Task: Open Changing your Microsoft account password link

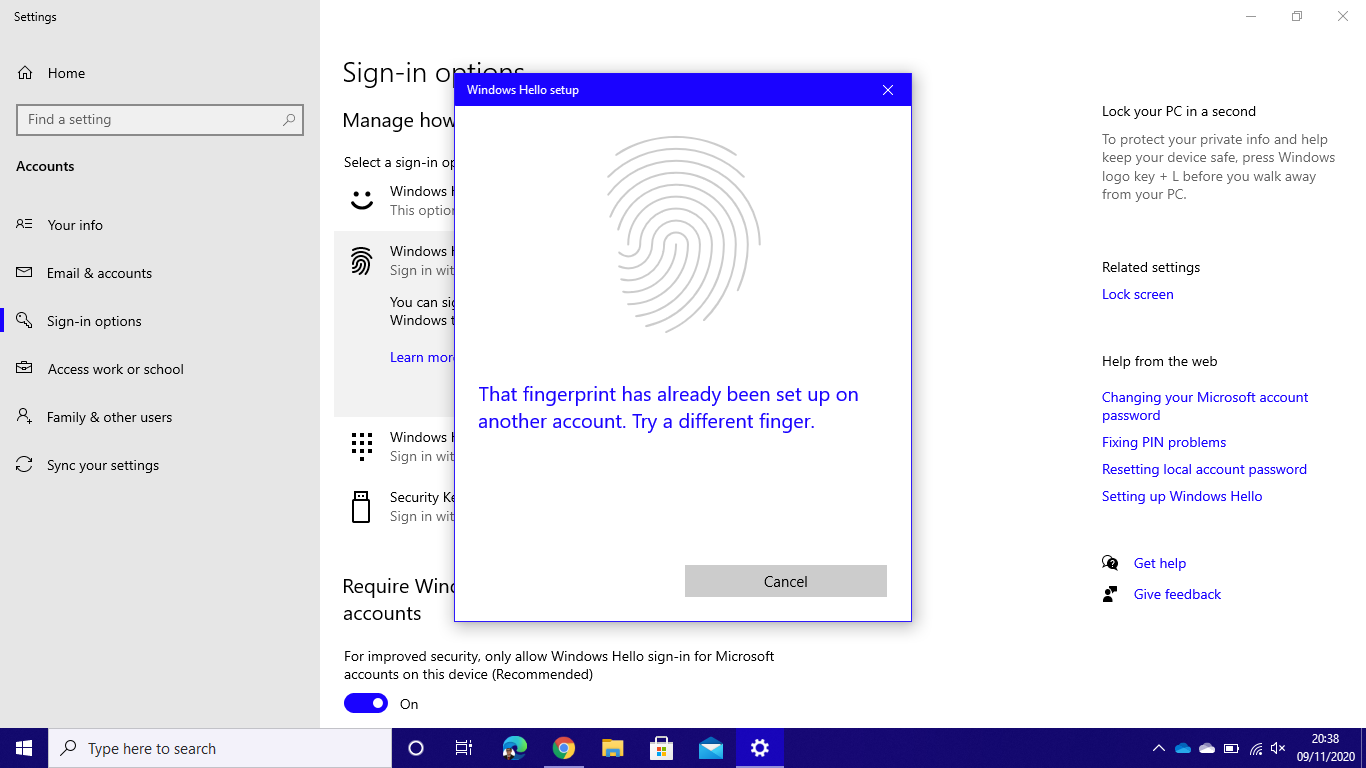Action: coord(1205,406)
